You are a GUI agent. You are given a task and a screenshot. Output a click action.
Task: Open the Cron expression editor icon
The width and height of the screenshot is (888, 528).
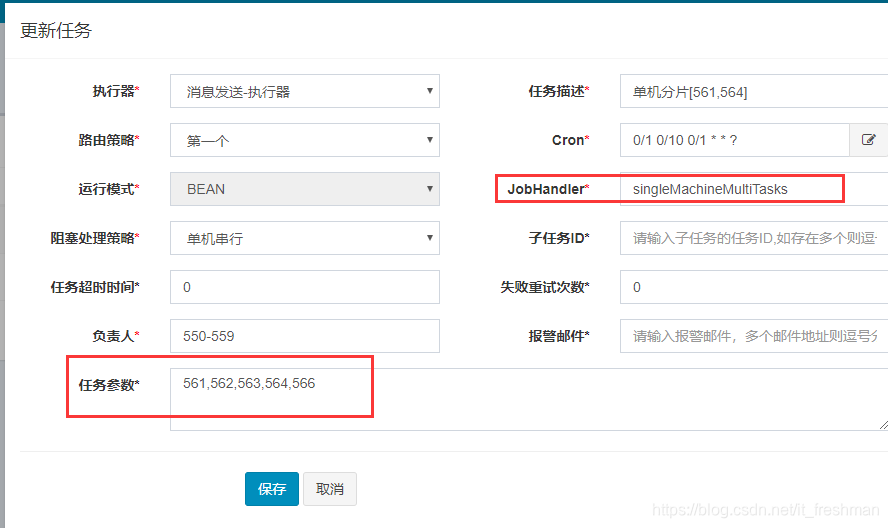coord(869,140)
